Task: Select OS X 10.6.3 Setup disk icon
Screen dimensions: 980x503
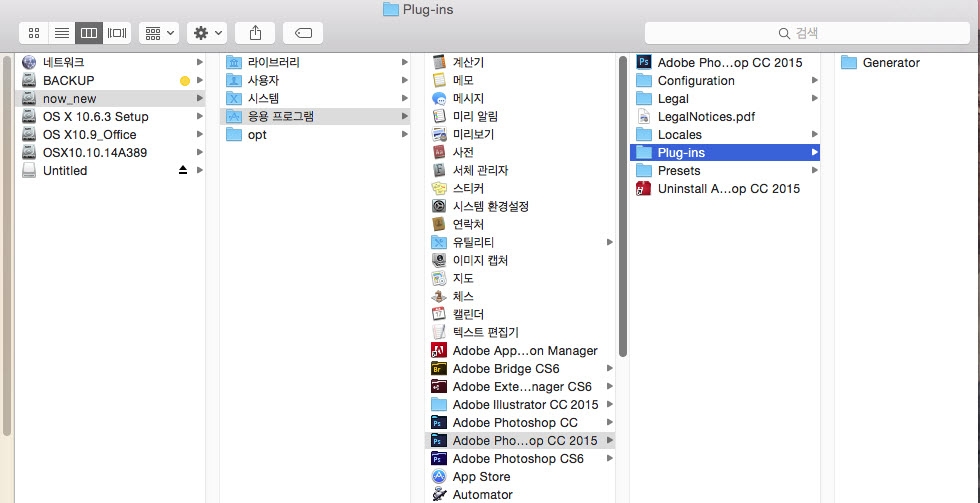Action: point(29,117)
